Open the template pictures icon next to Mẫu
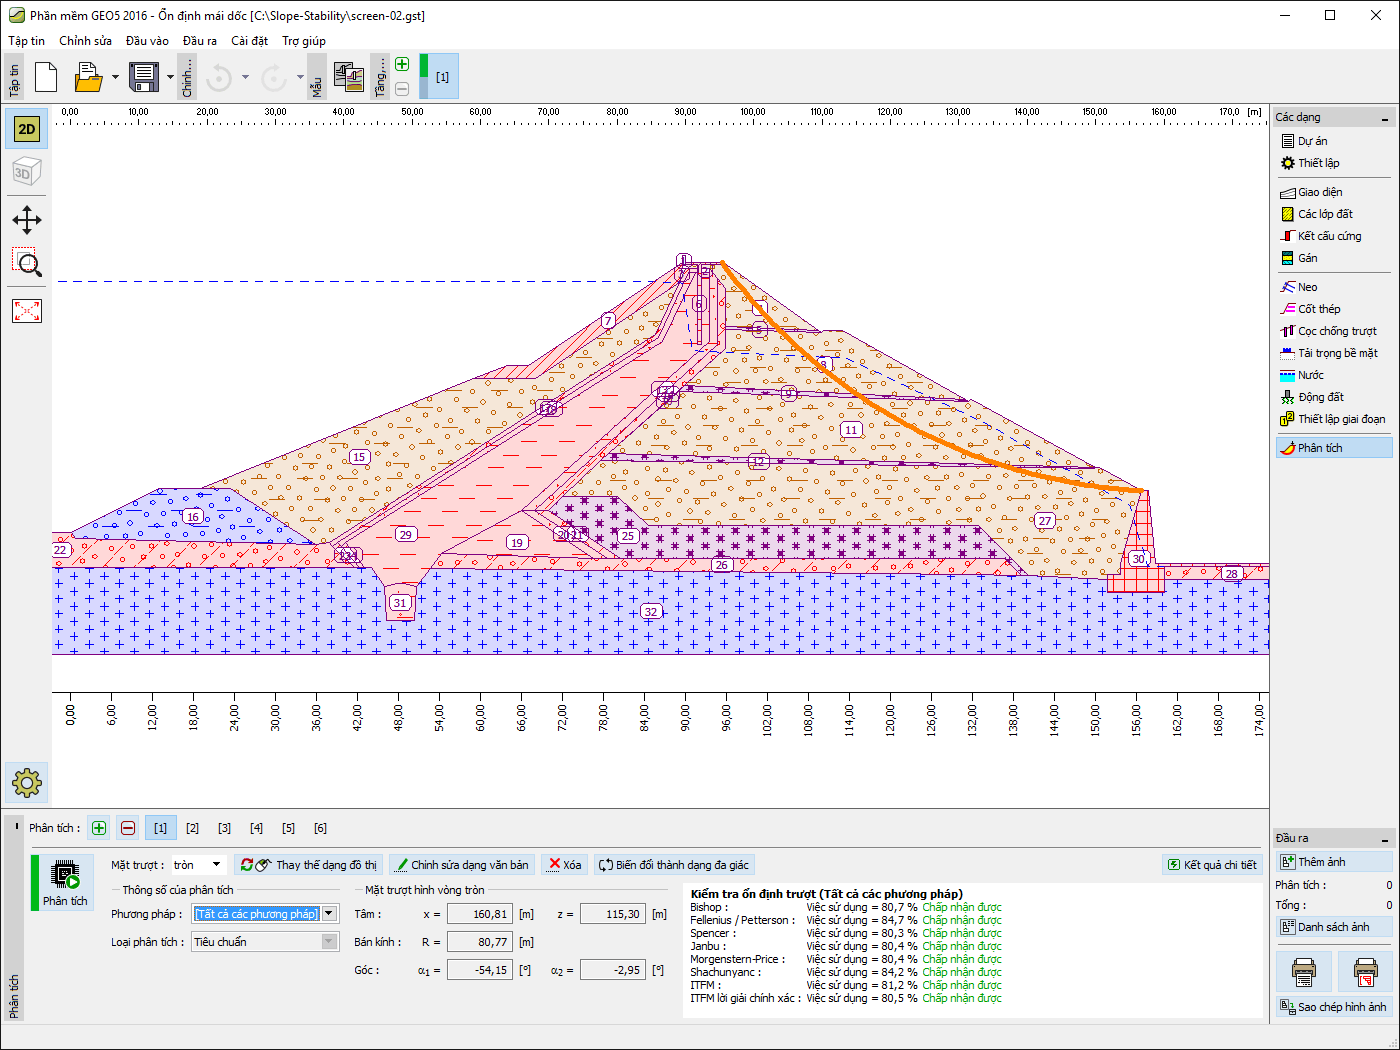This screenshot has height=1050, width=1400. click(x=349, y=77)
